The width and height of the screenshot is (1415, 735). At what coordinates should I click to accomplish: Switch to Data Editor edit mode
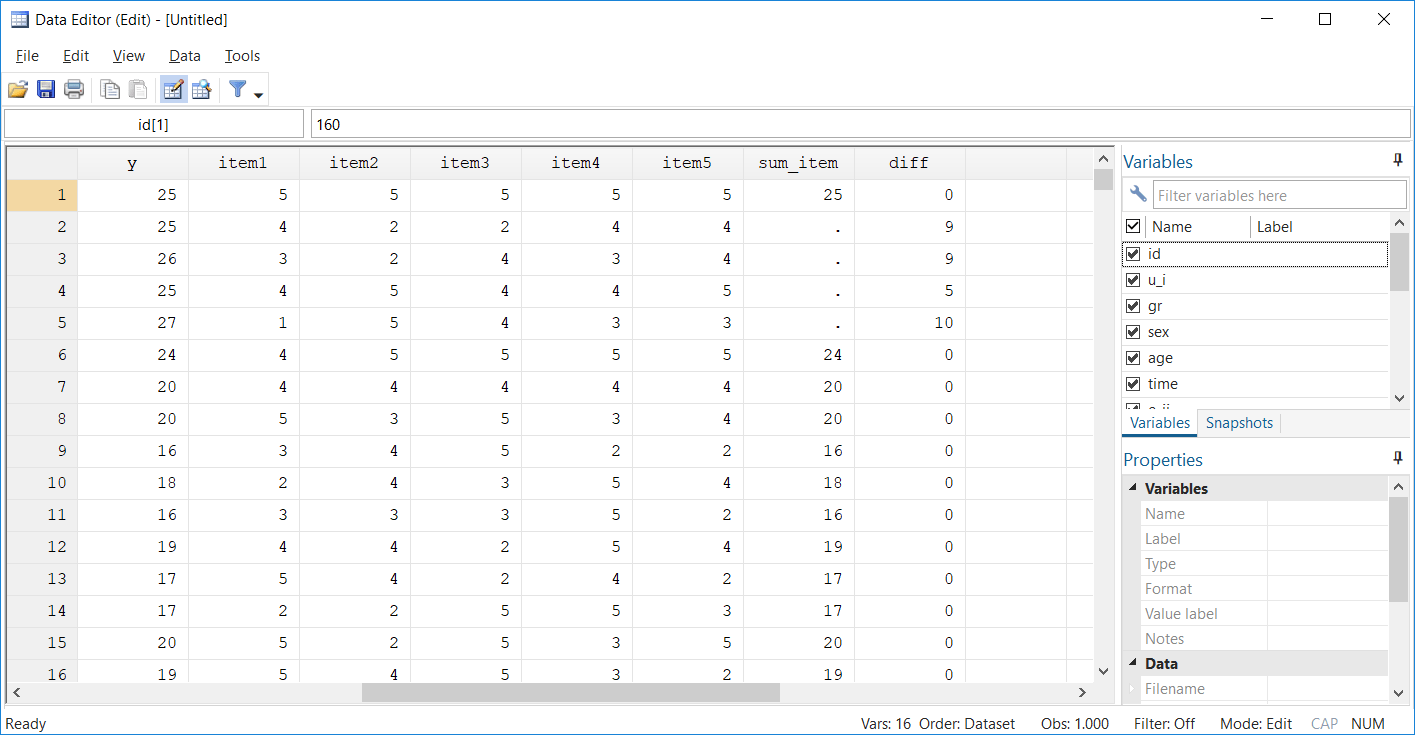173,89
